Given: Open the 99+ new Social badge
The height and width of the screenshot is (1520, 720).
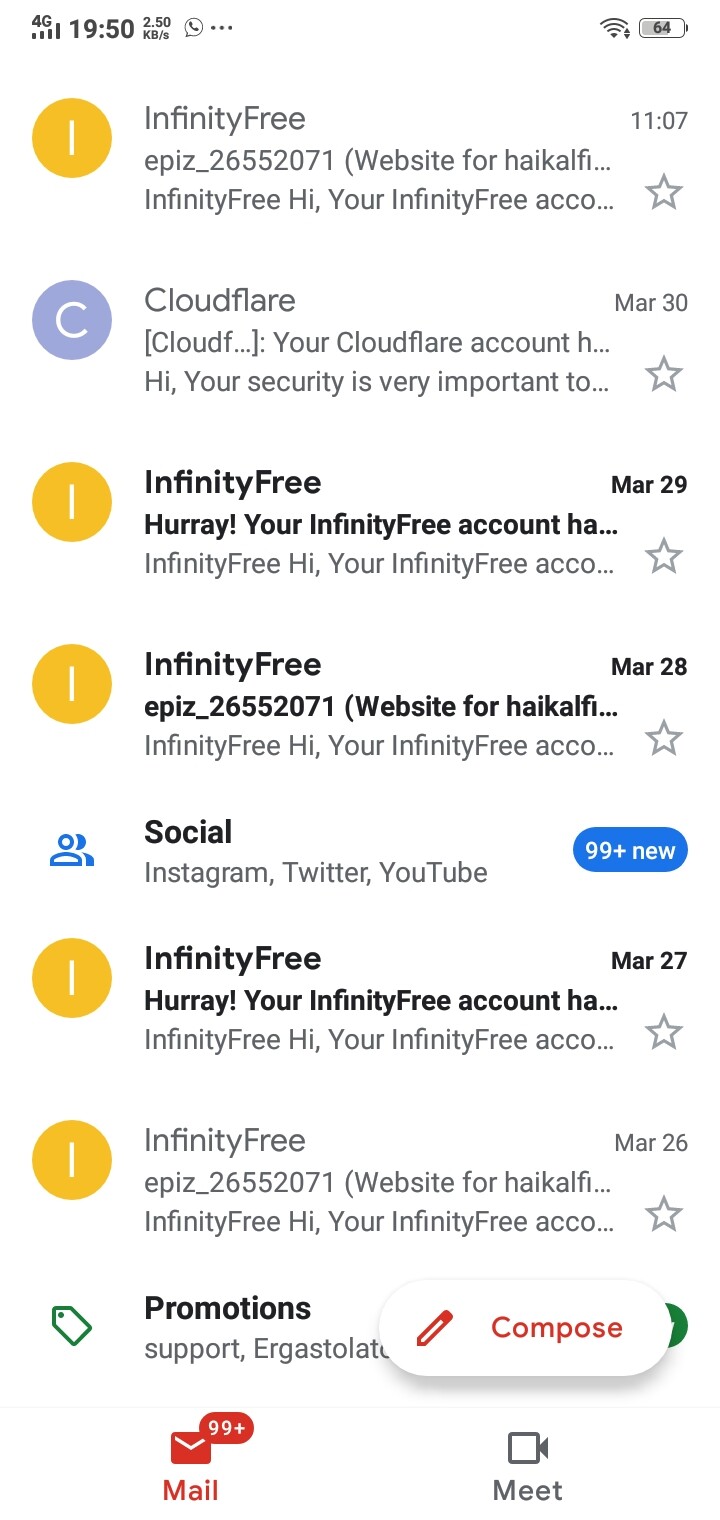Looking at the screenshot, I should pyautogui.click(x=630, y=851).
